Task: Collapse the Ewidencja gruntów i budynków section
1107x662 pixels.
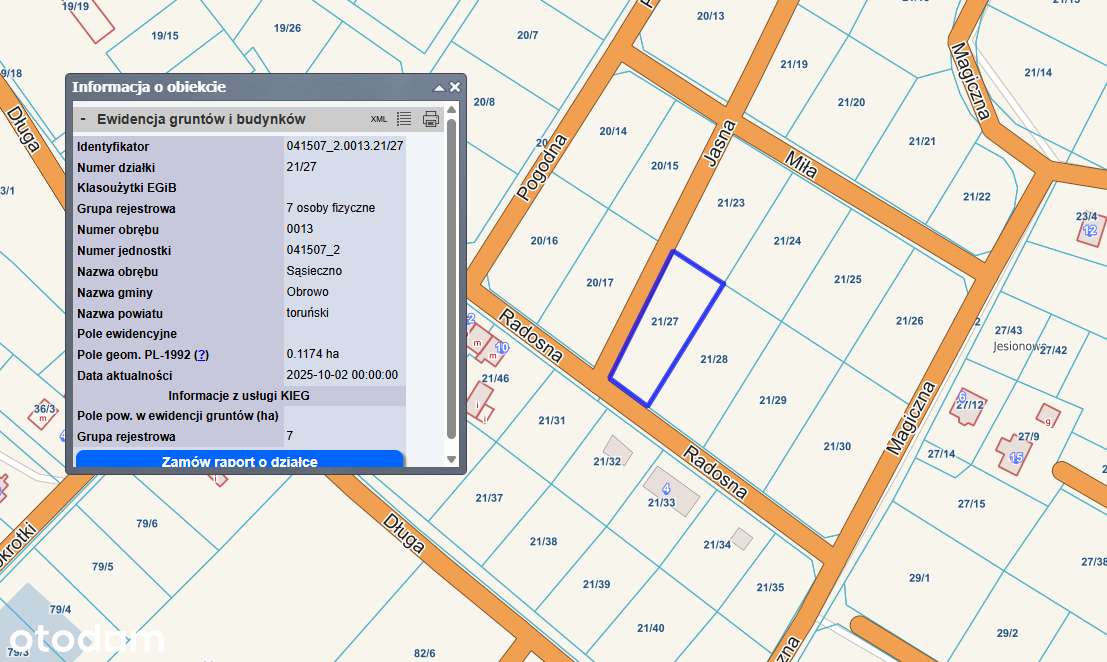Action: point(83,119)
